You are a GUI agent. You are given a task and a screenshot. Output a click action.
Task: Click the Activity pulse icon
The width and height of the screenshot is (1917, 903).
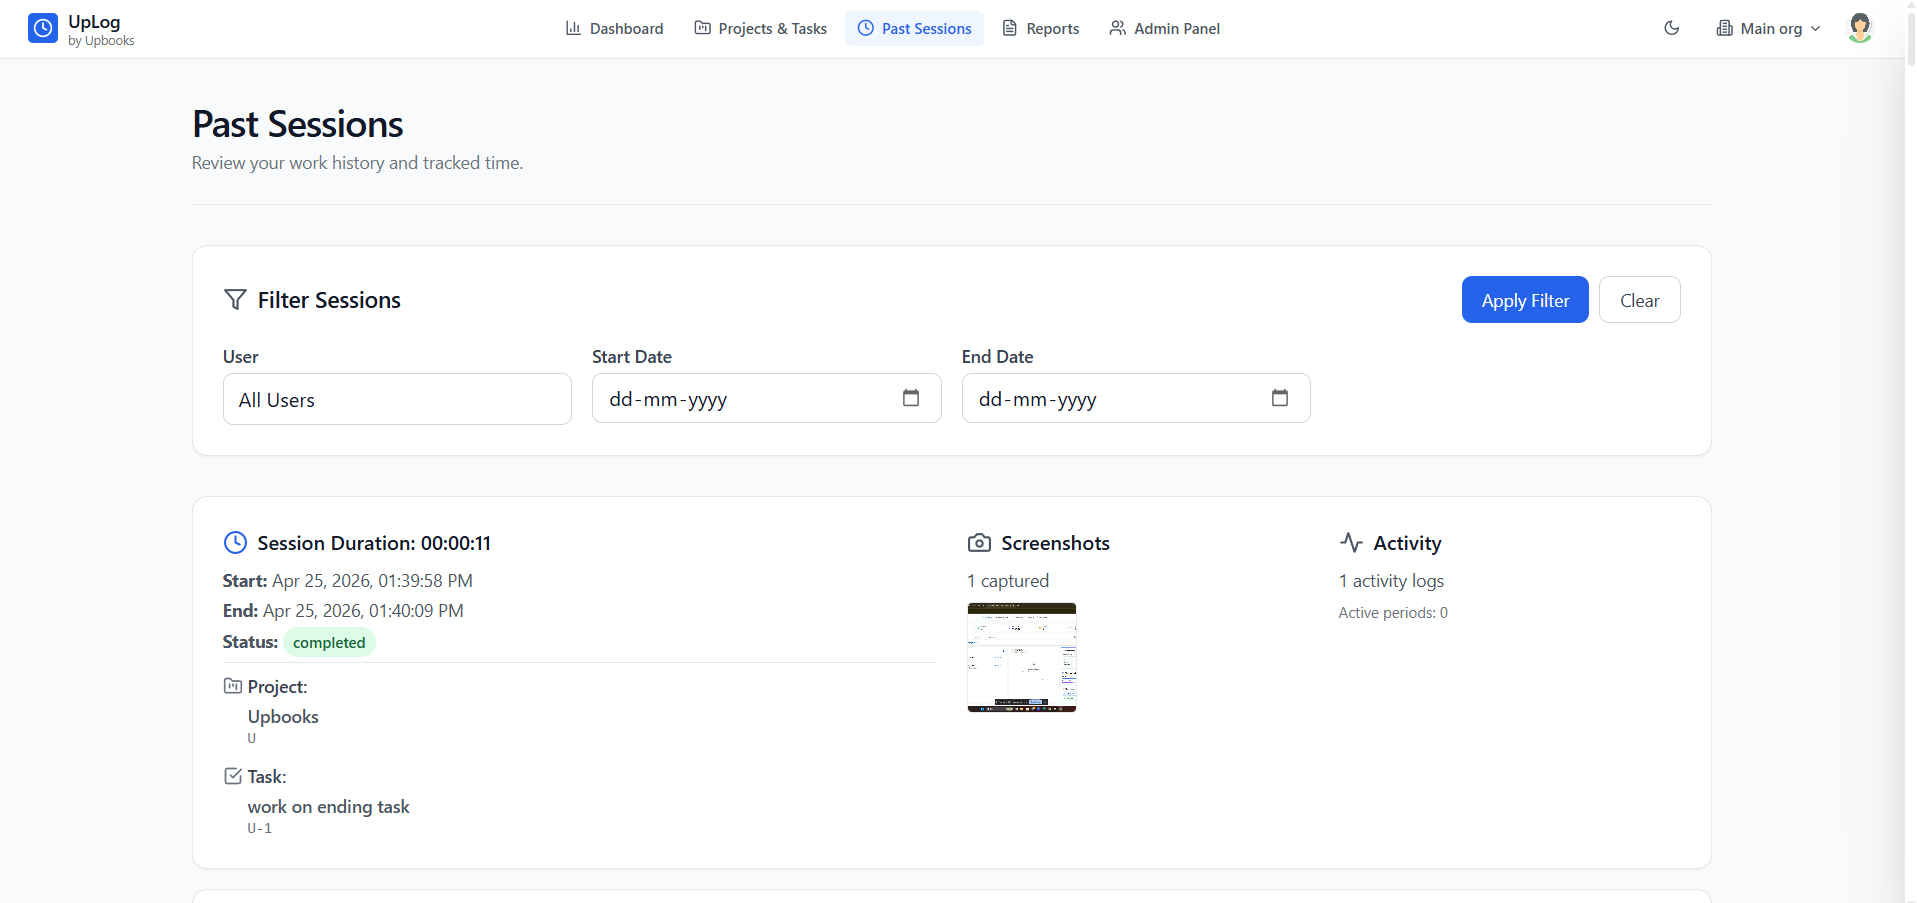coord(1351,543)
